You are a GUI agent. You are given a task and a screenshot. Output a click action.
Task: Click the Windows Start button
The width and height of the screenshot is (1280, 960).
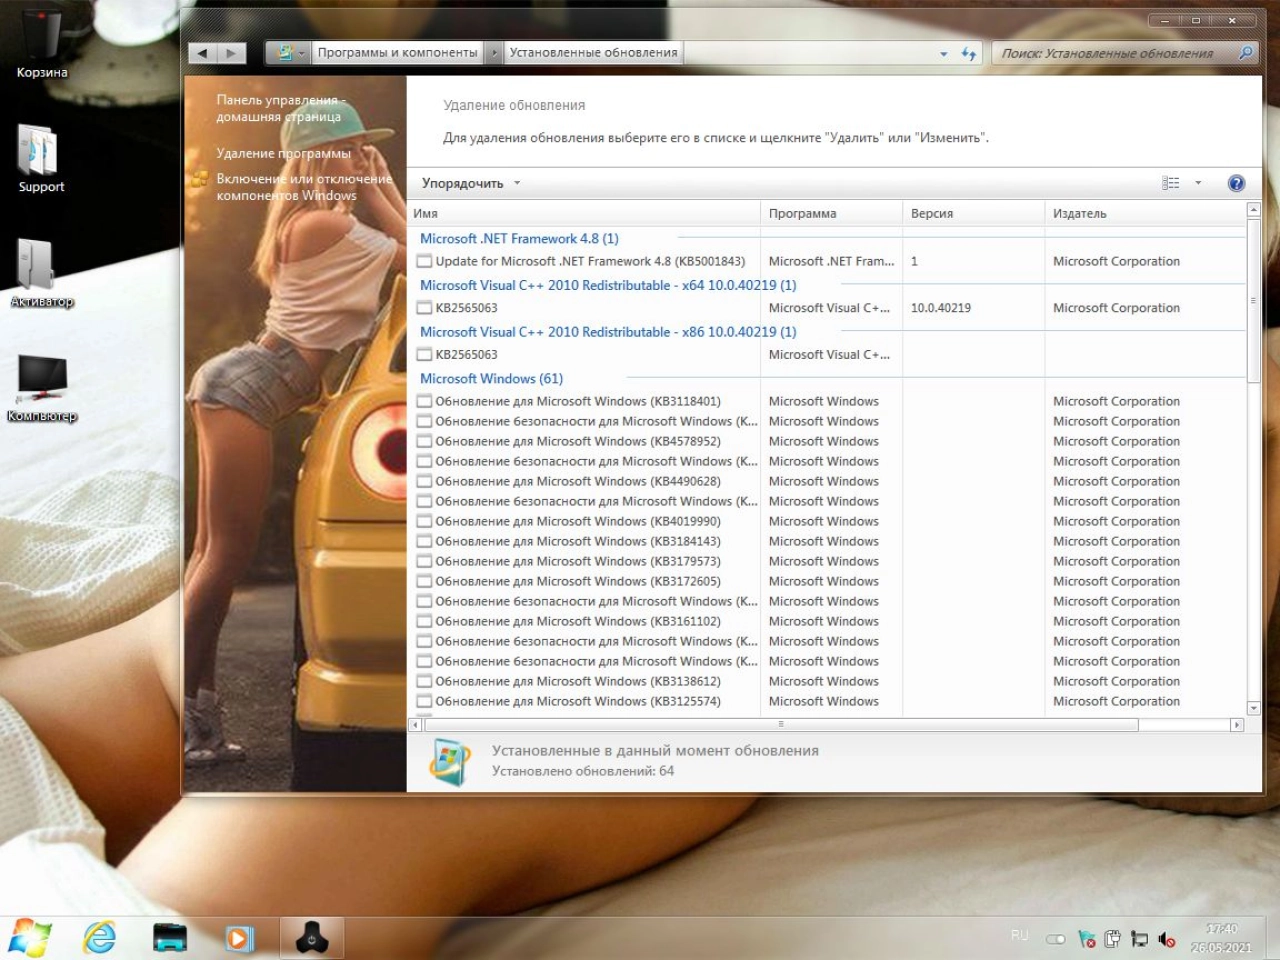tap(29, 938)
